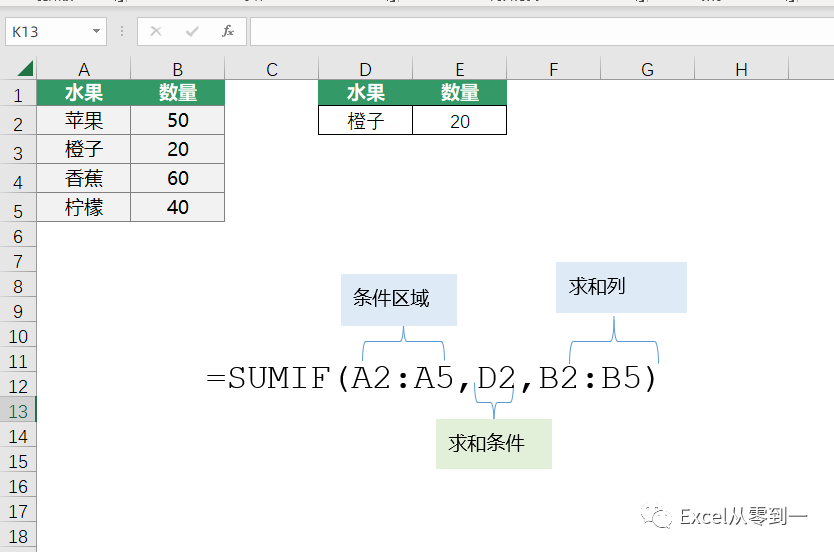This screenshot has width=834, height=552.
Task: Click cell E2 with value 20
Action: (460, 120)
